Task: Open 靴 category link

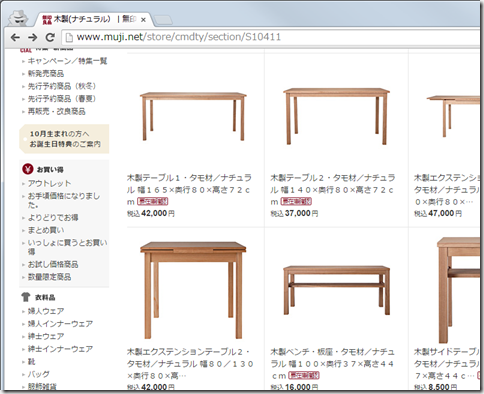Action: tap(31, 362)
